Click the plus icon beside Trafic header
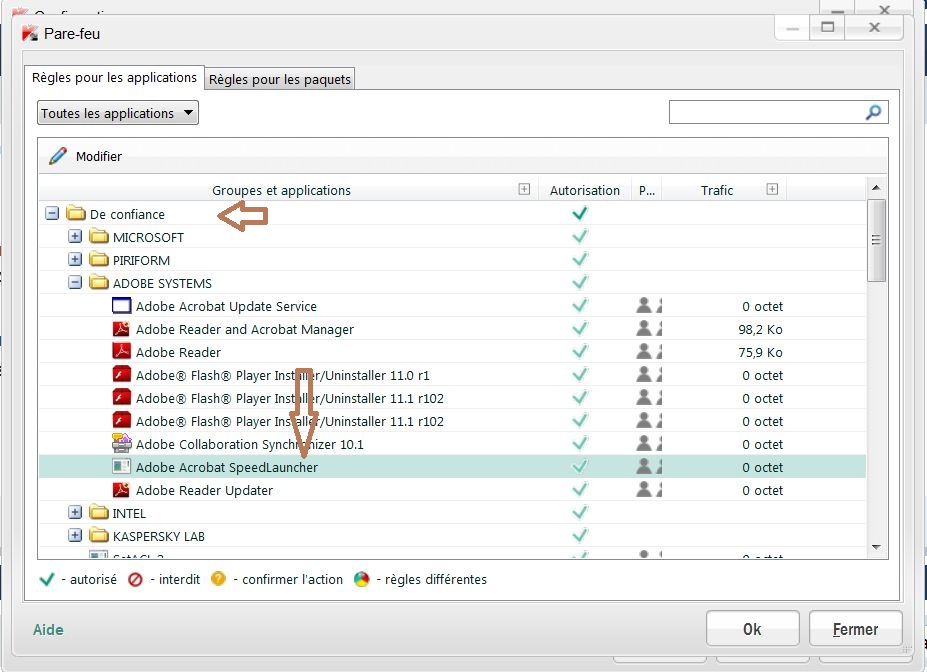 point(772,189)
